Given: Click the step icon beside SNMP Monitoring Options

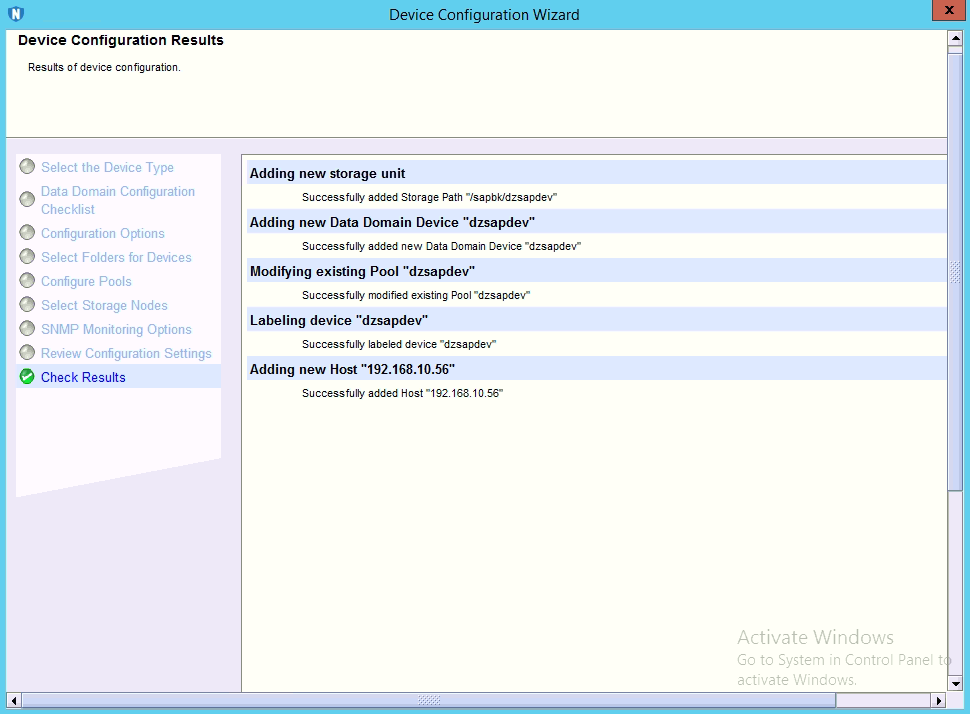Looking at the screenshot, I should point(27,329).
